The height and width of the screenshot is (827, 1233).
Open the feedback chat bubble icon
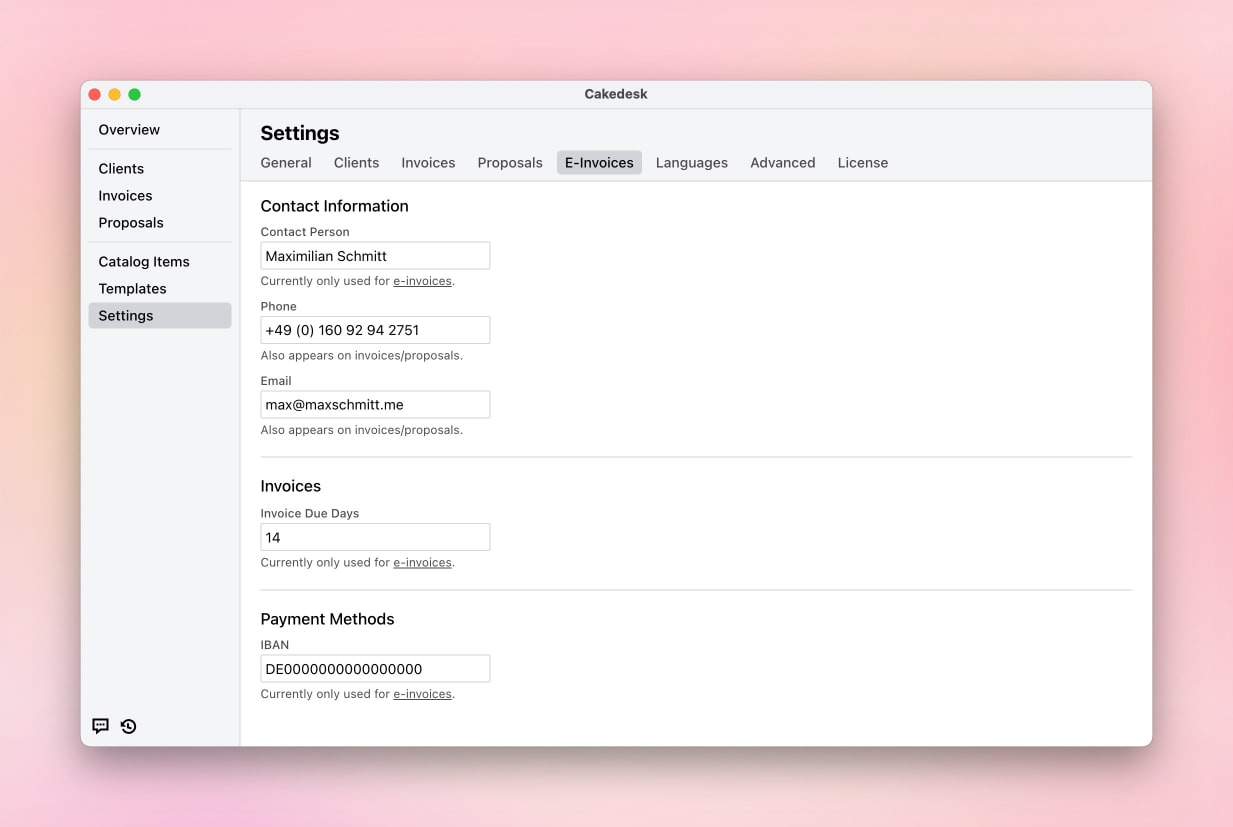100,726
